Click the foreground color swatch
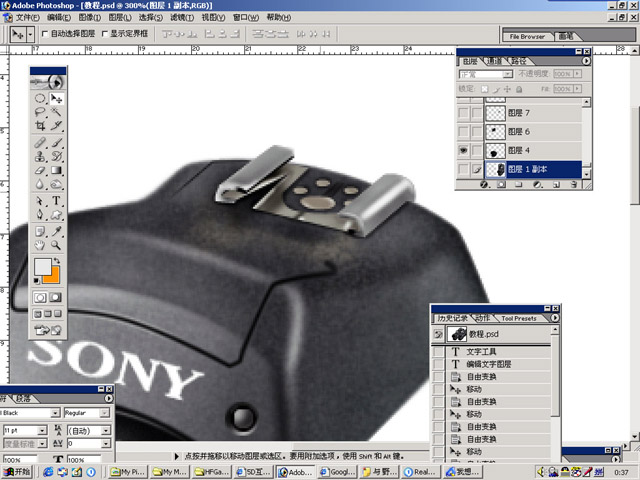 [x=42, y=267]
